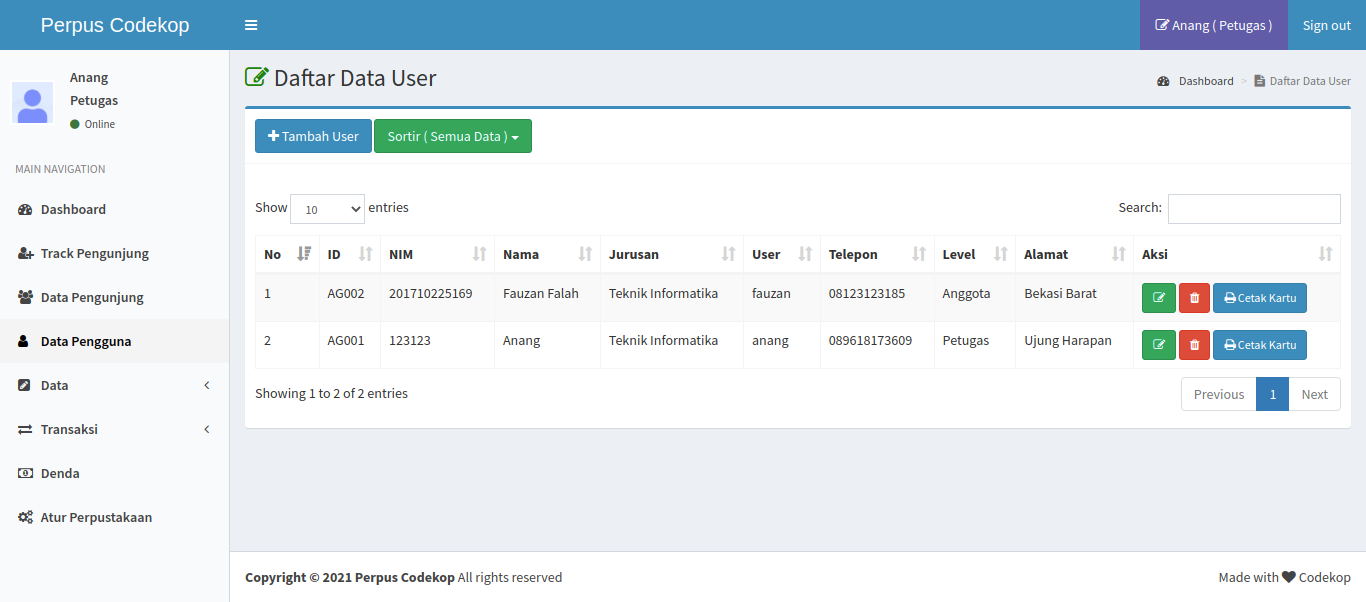Focus the Search input field

[1253, 209]
